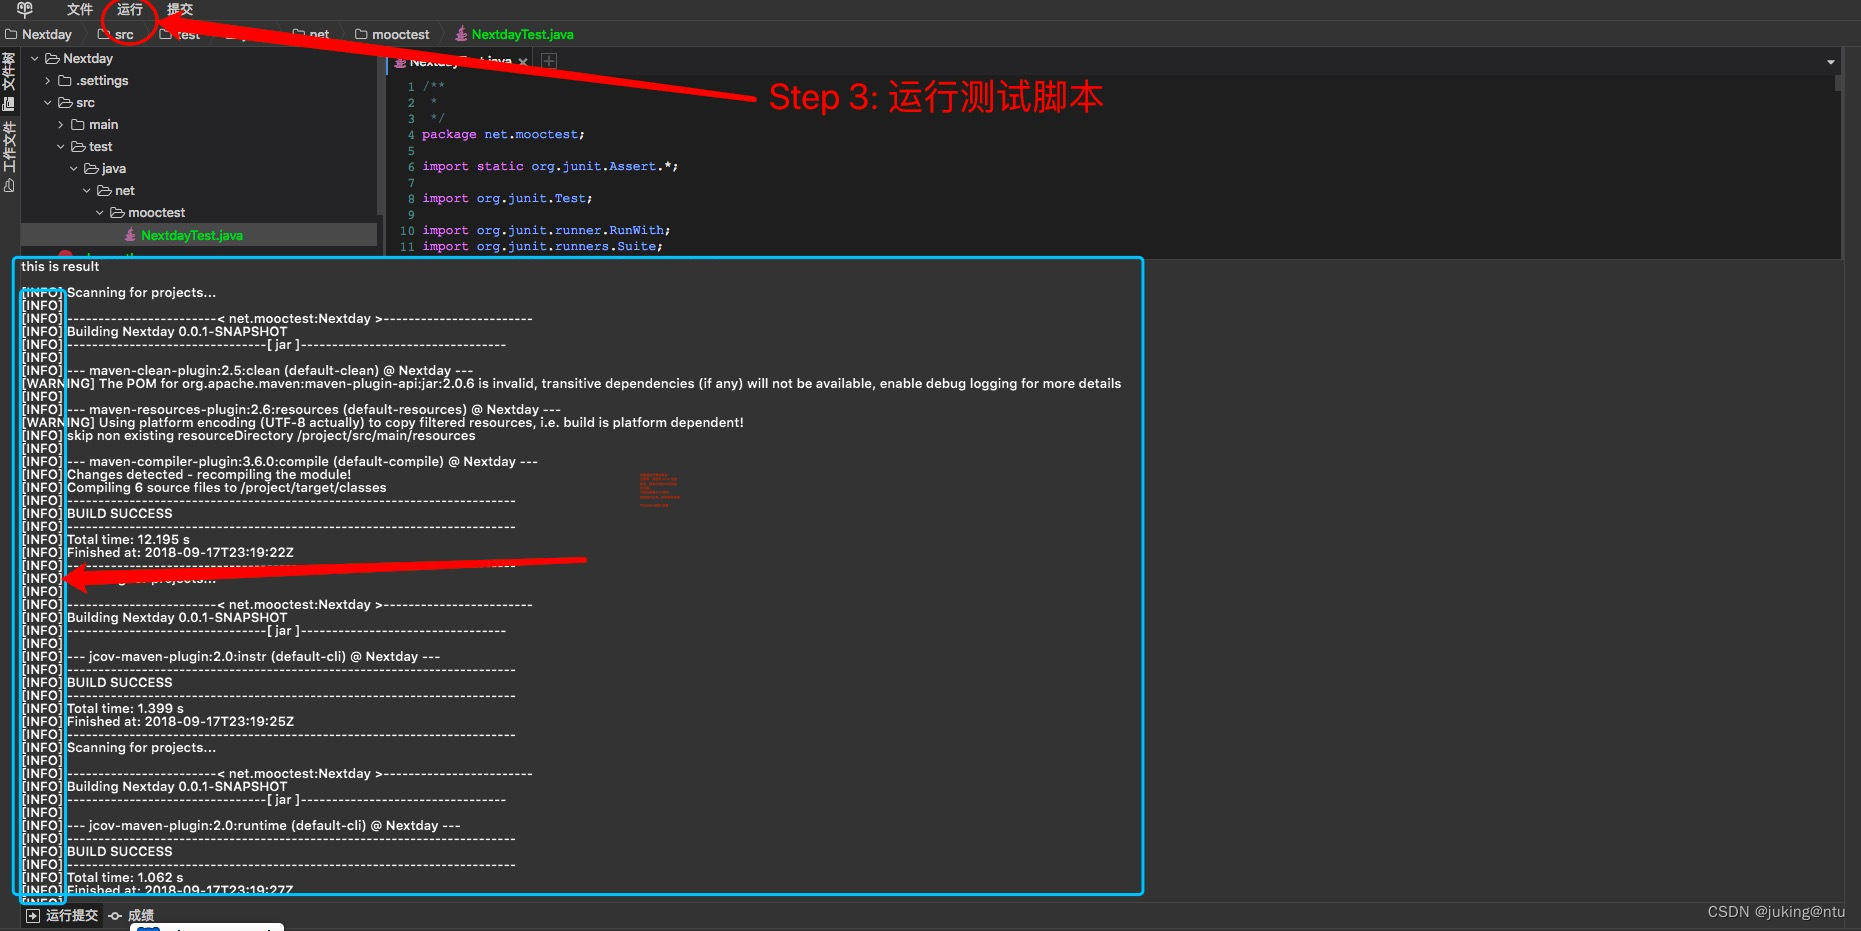The image size is (1861, 931).
Task: Open the 提交 menu
Action: [x=180, y=9]
